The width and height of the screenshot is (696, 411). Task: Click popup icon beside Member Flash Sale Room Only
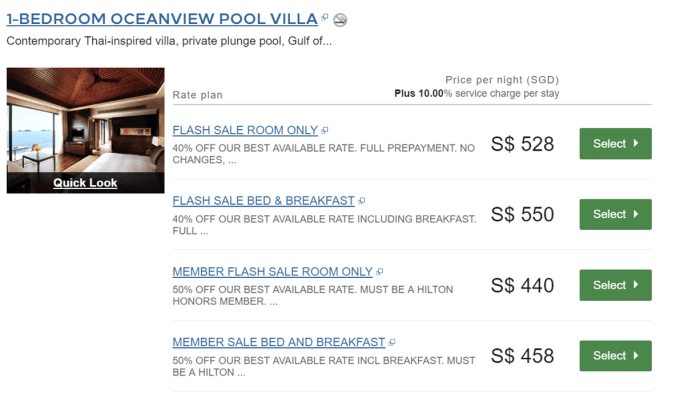(379, 272)
